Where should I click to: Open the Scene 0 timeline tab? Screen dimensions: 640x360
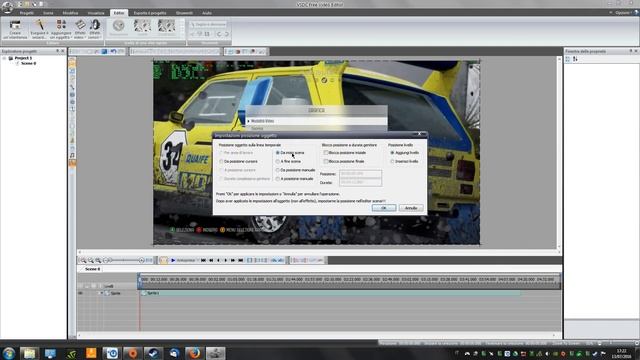click(92, 269)
